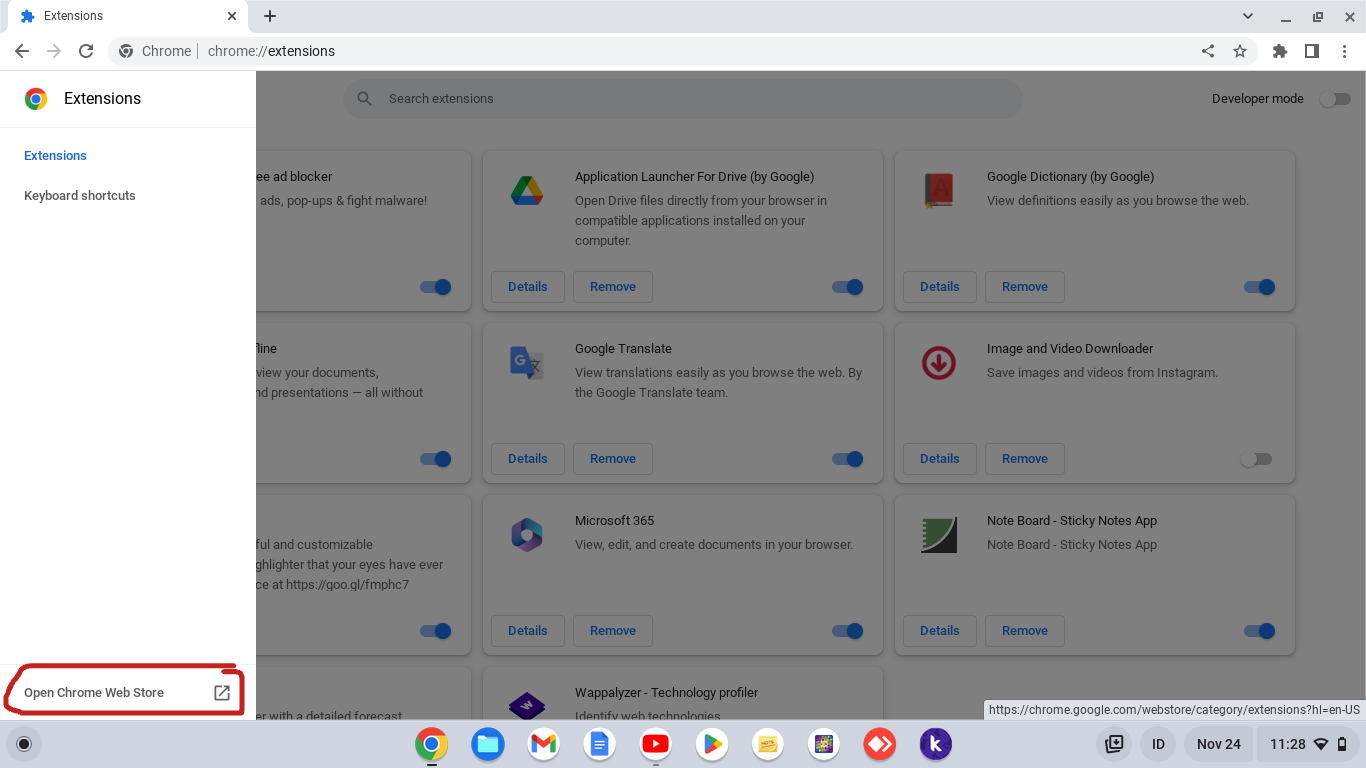Open Details for Microsoft 365
1366x768 pixels.
click(x=528, y=631)
